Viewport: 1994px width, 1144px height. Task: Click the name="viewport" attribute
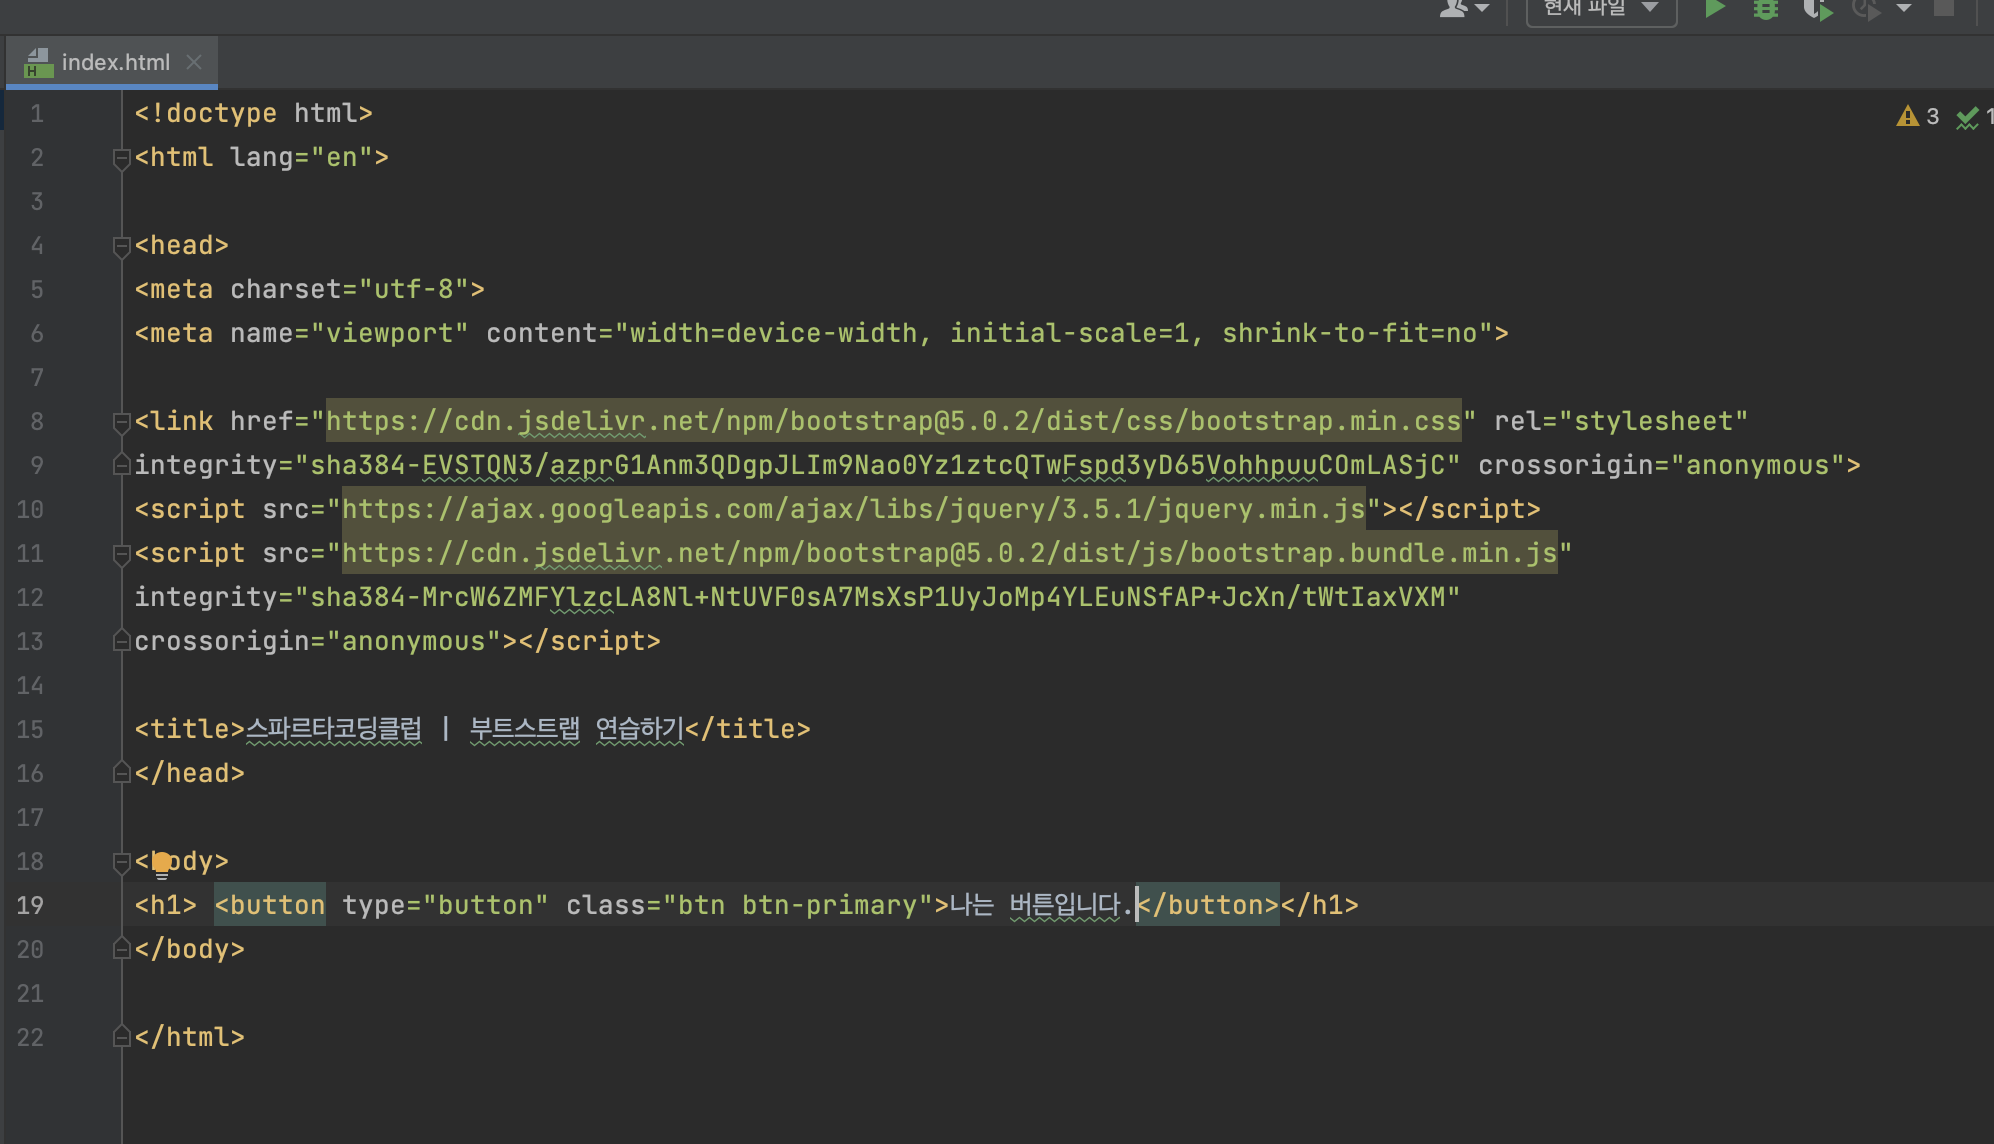point(350,333)
